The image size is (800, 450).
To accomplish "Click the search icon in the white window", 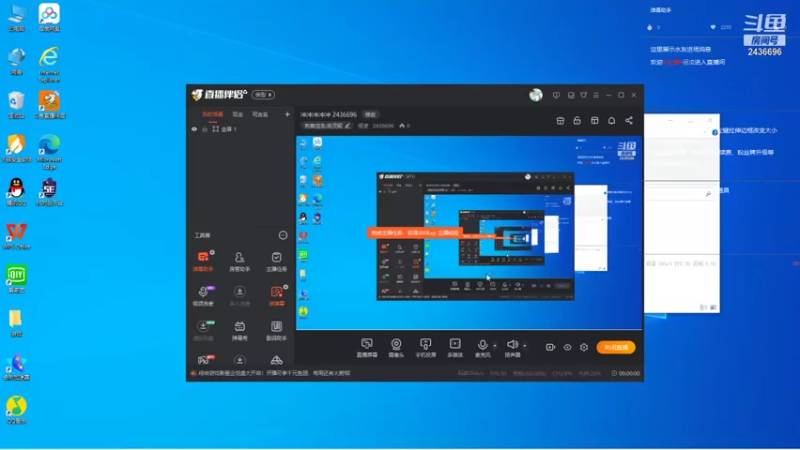I will click(708, 194).
